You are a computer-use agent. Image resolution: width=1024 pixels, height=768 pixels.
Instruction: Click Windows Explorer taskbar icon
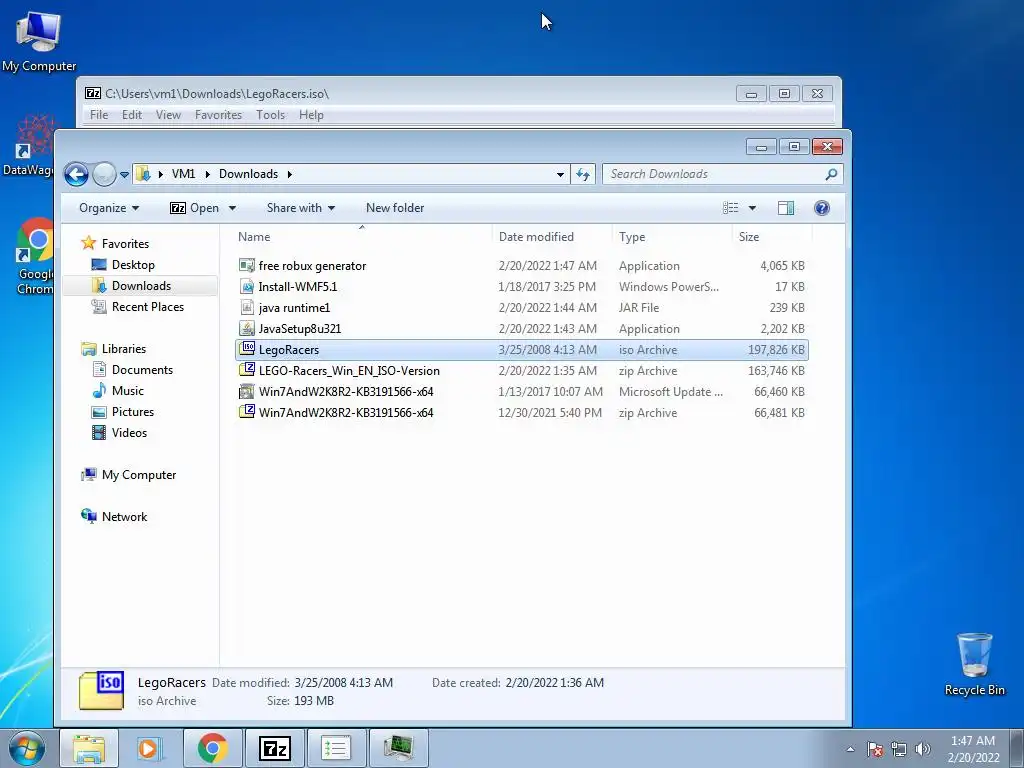click(89, 748)
